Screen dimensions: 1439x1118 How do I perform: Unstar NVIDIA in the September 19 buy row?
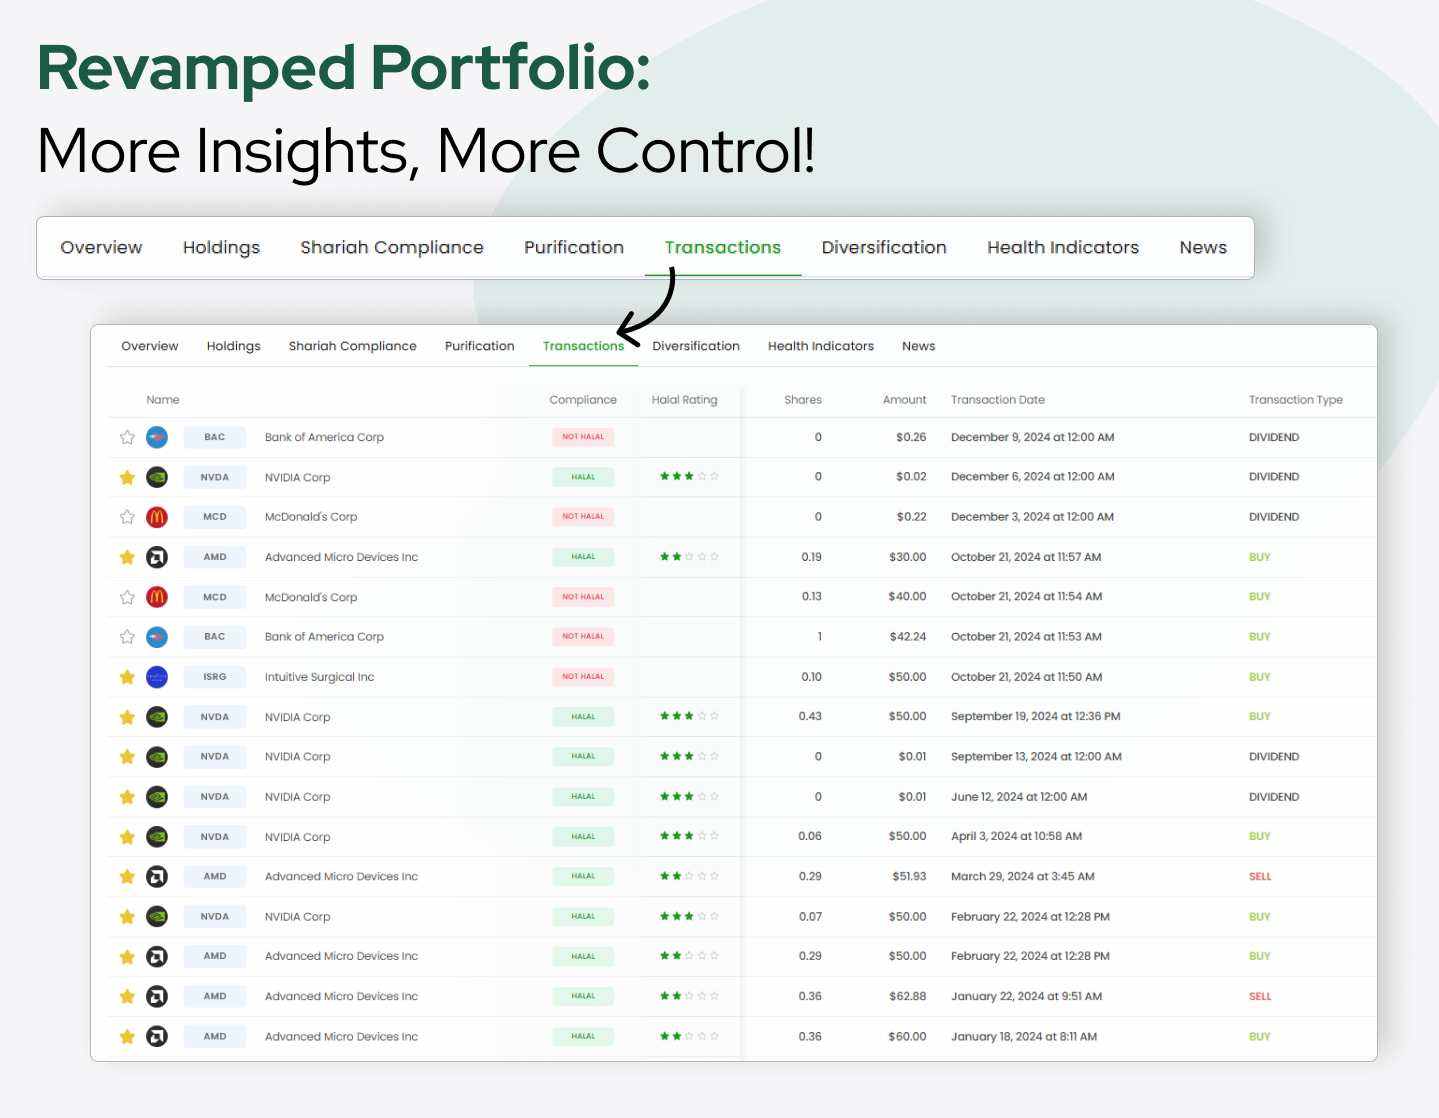[127, 717]
